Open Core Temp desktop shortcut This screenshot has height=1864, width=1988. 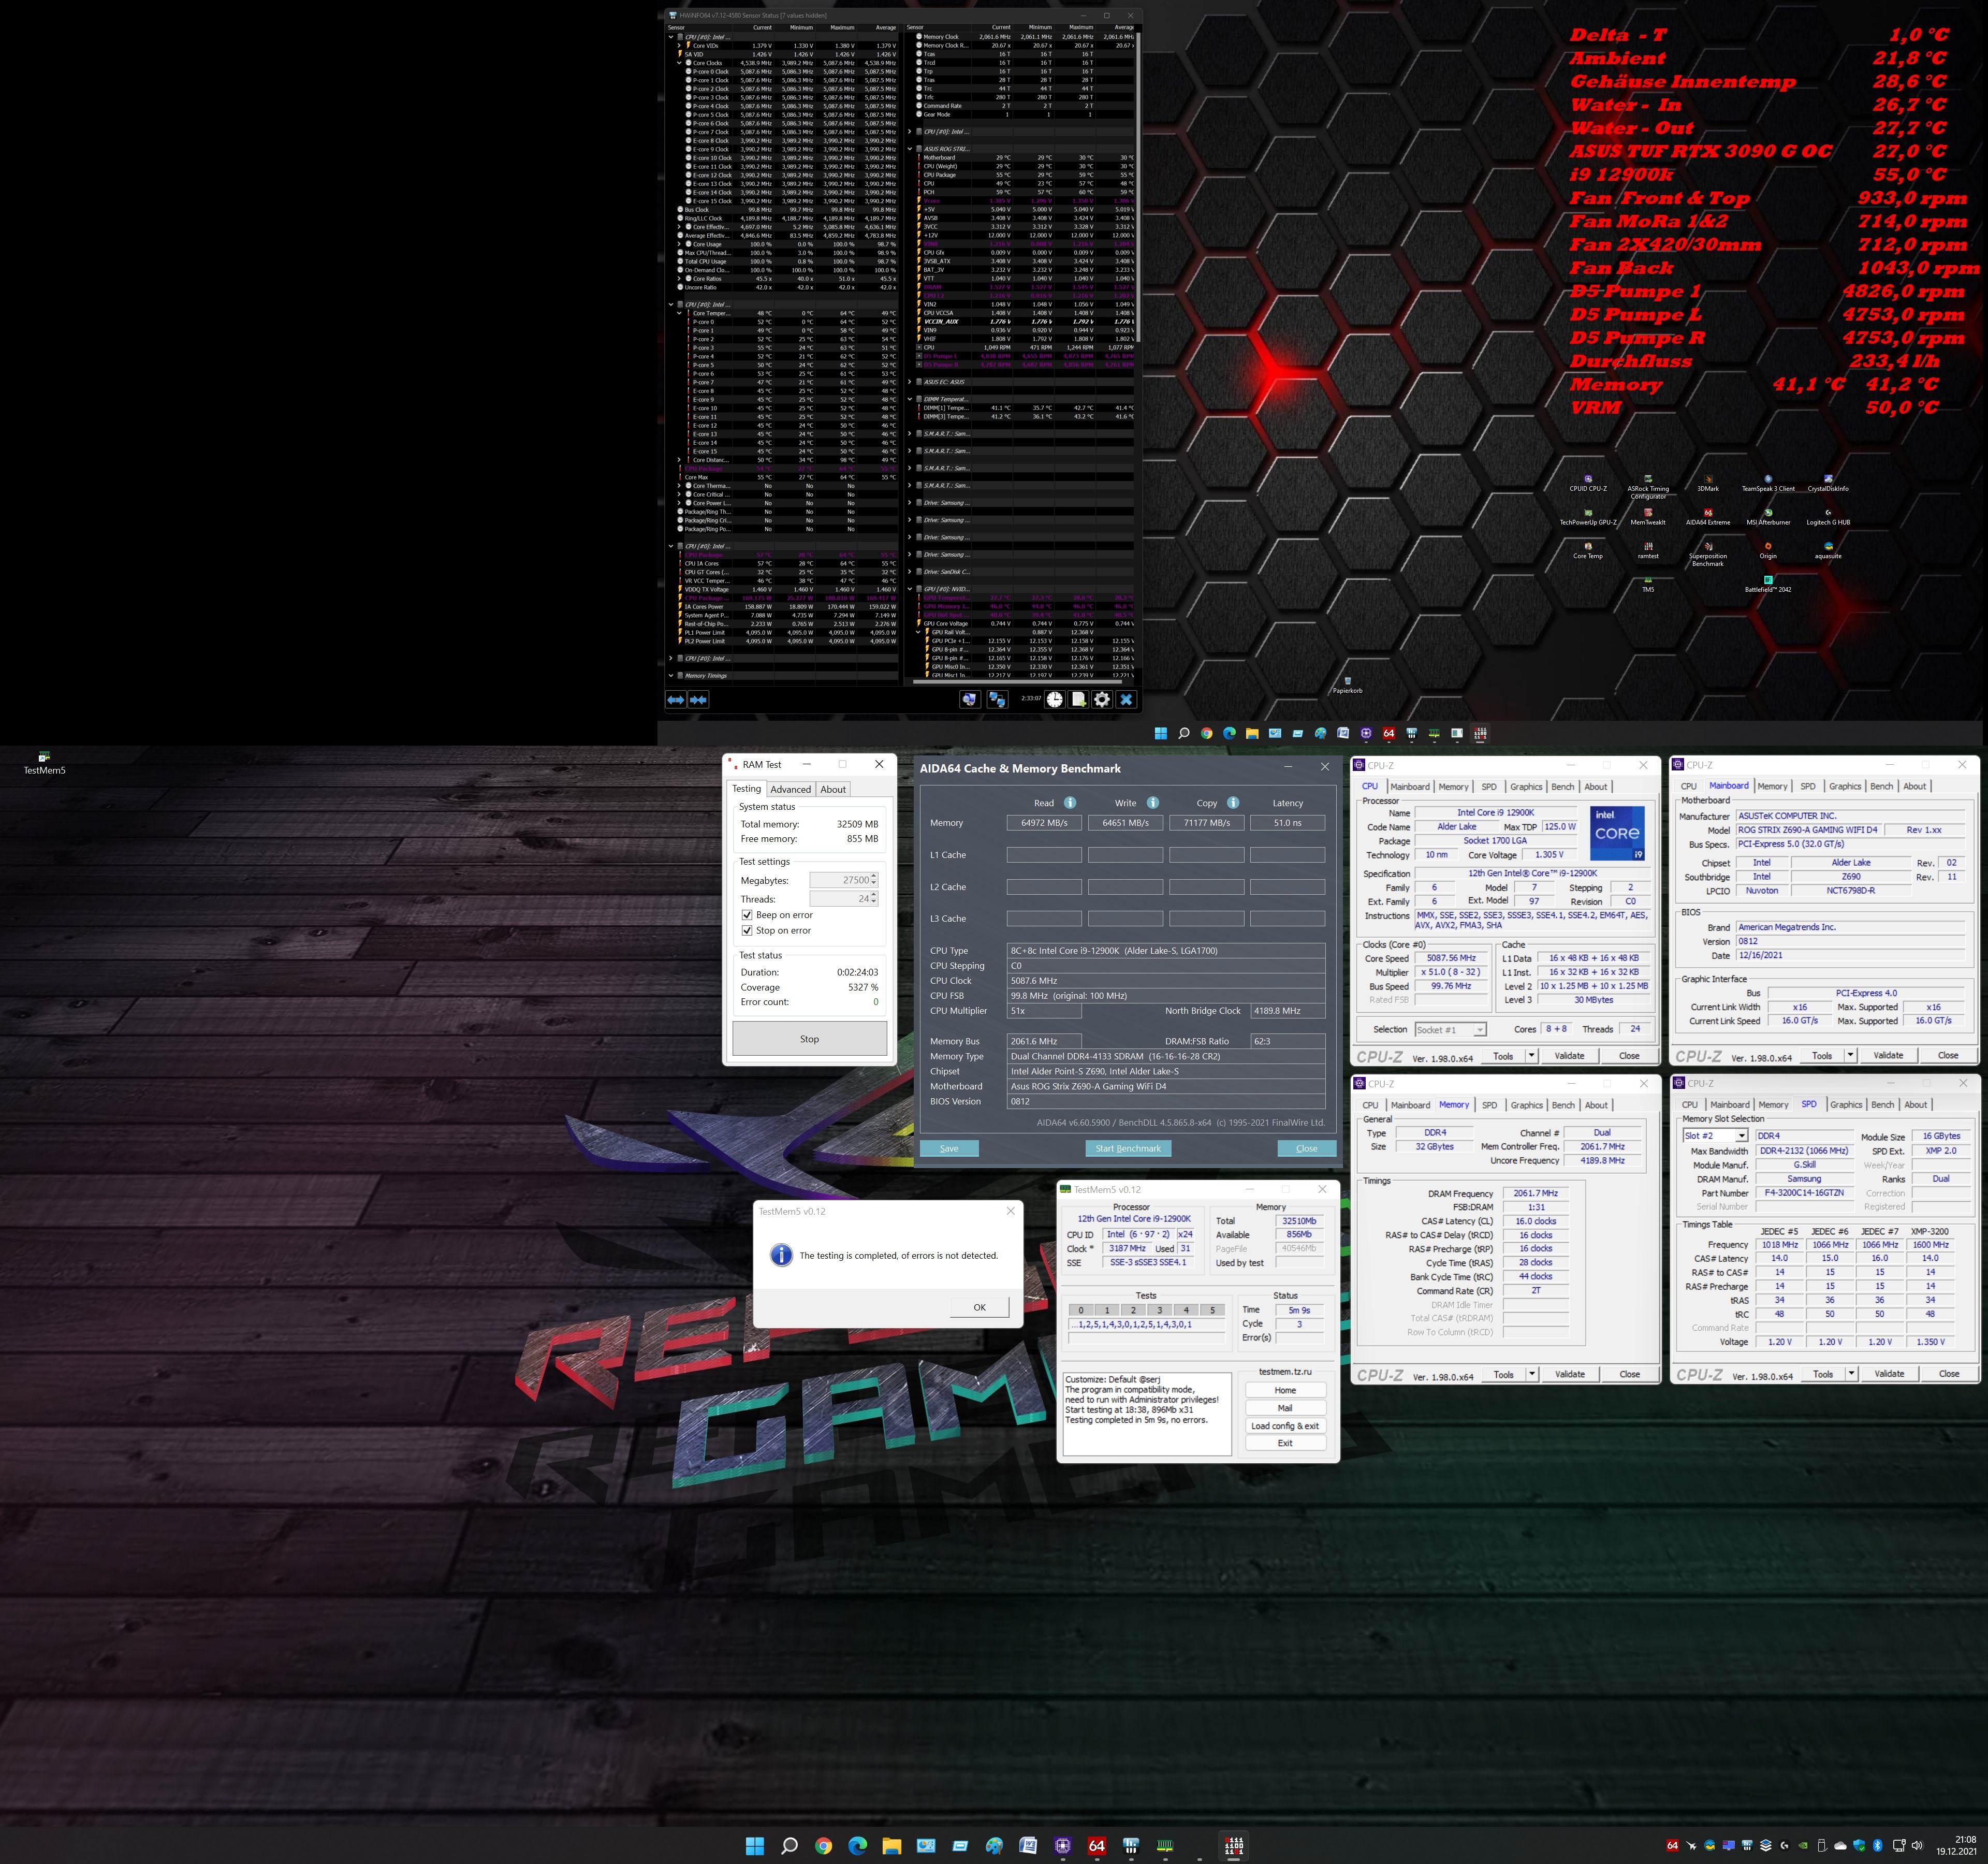click(x=1588, y=551)
